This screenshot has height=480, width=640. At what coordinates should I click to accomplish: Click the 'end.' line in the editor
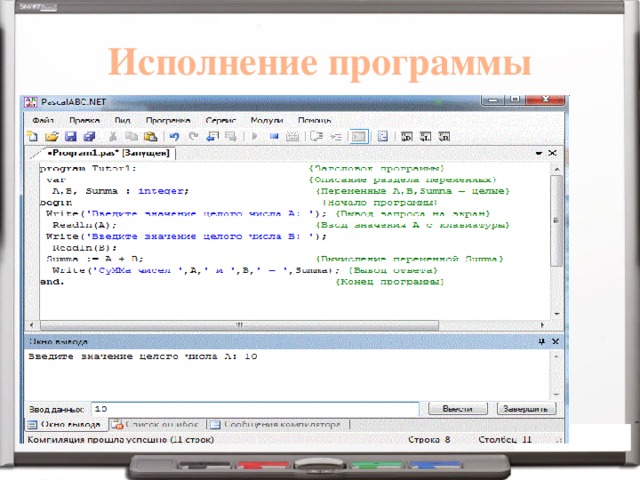point(52,282)
